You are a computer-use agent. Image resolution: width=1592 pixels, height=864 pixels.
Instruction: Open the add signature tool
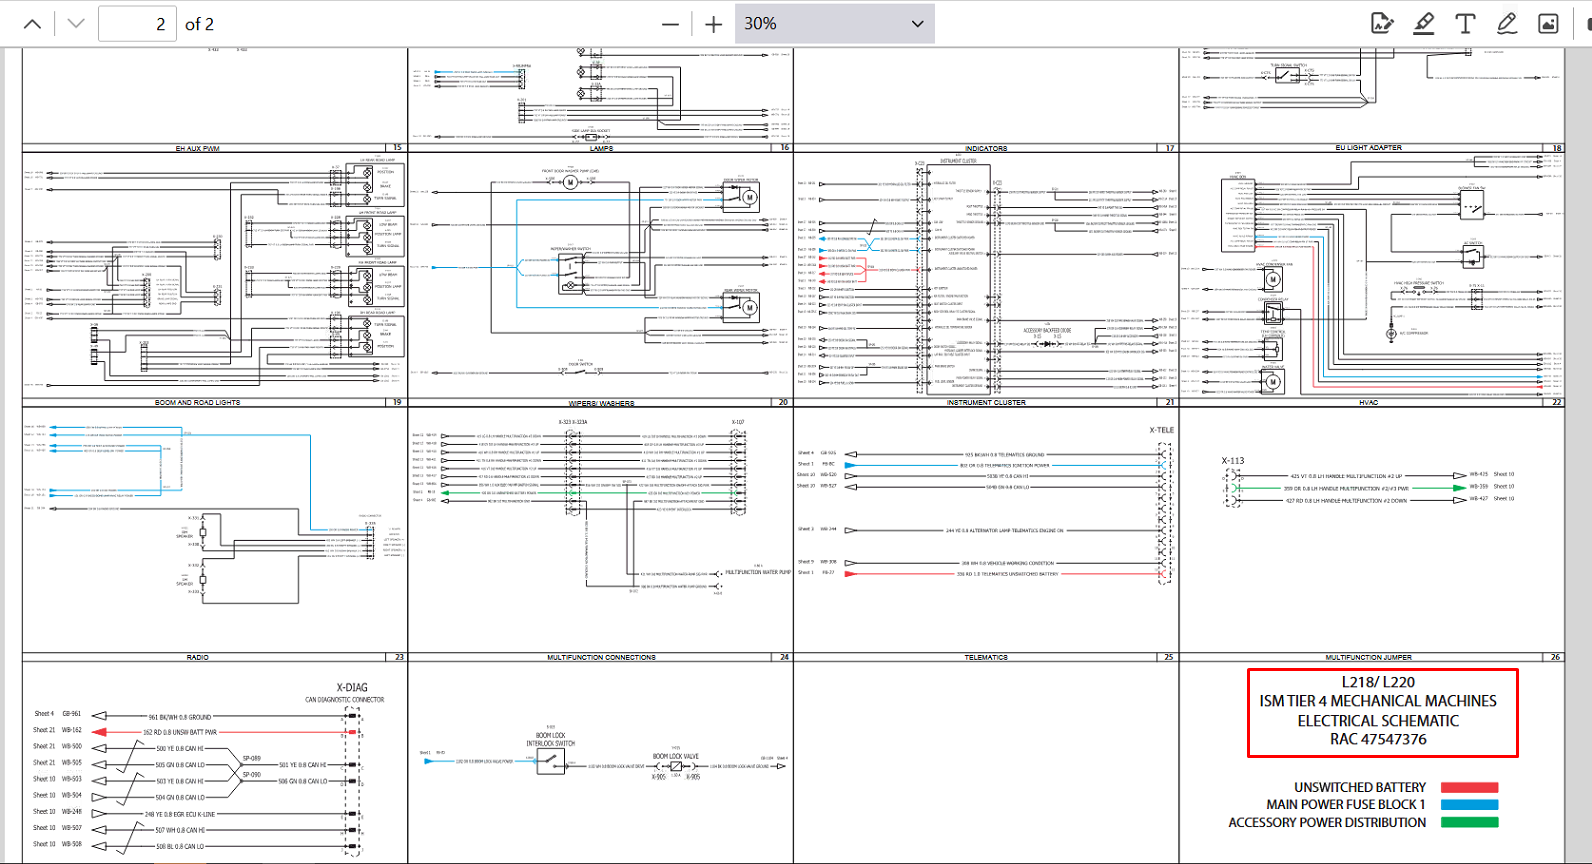tap(1382, 24)
